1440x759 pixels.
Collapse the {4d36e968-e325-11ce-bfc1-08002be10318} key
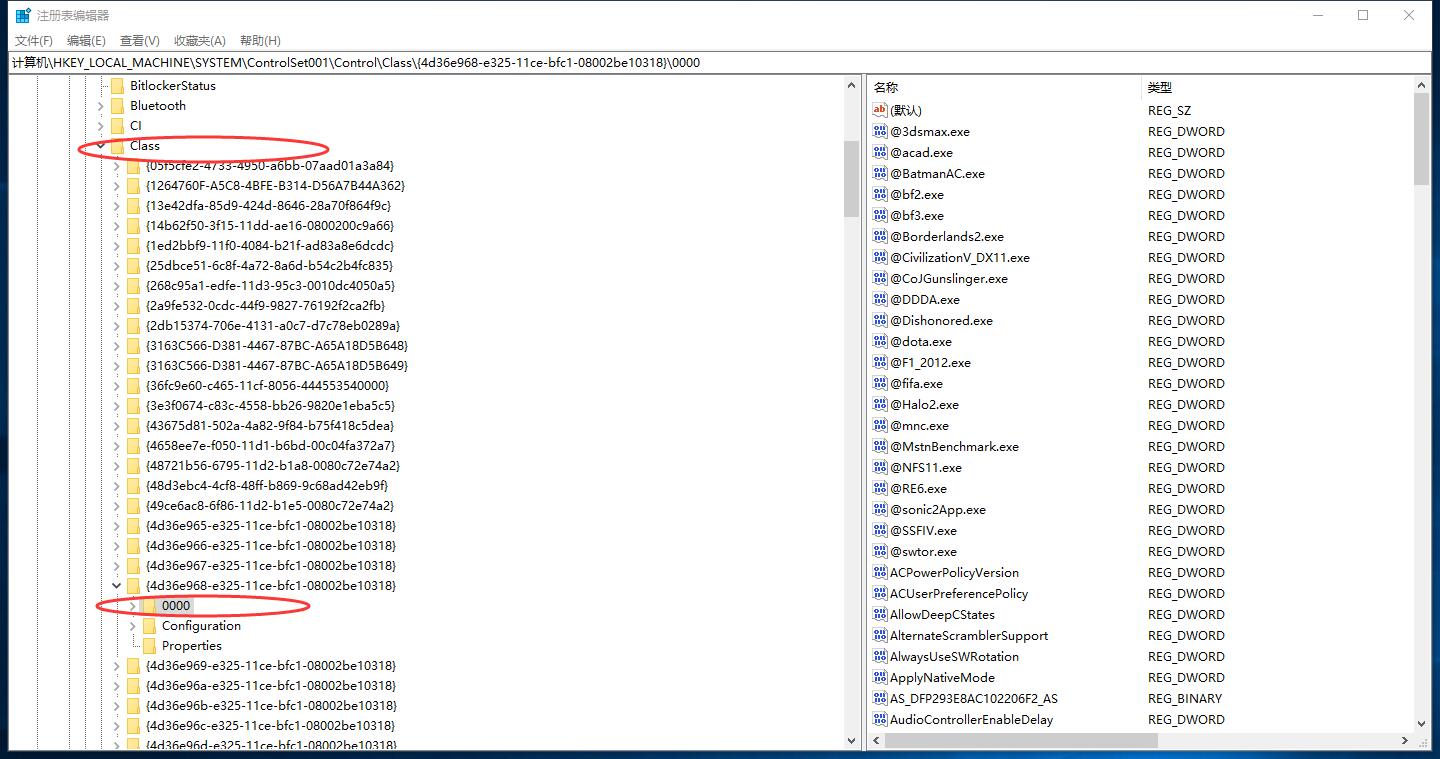click(116, 586)
